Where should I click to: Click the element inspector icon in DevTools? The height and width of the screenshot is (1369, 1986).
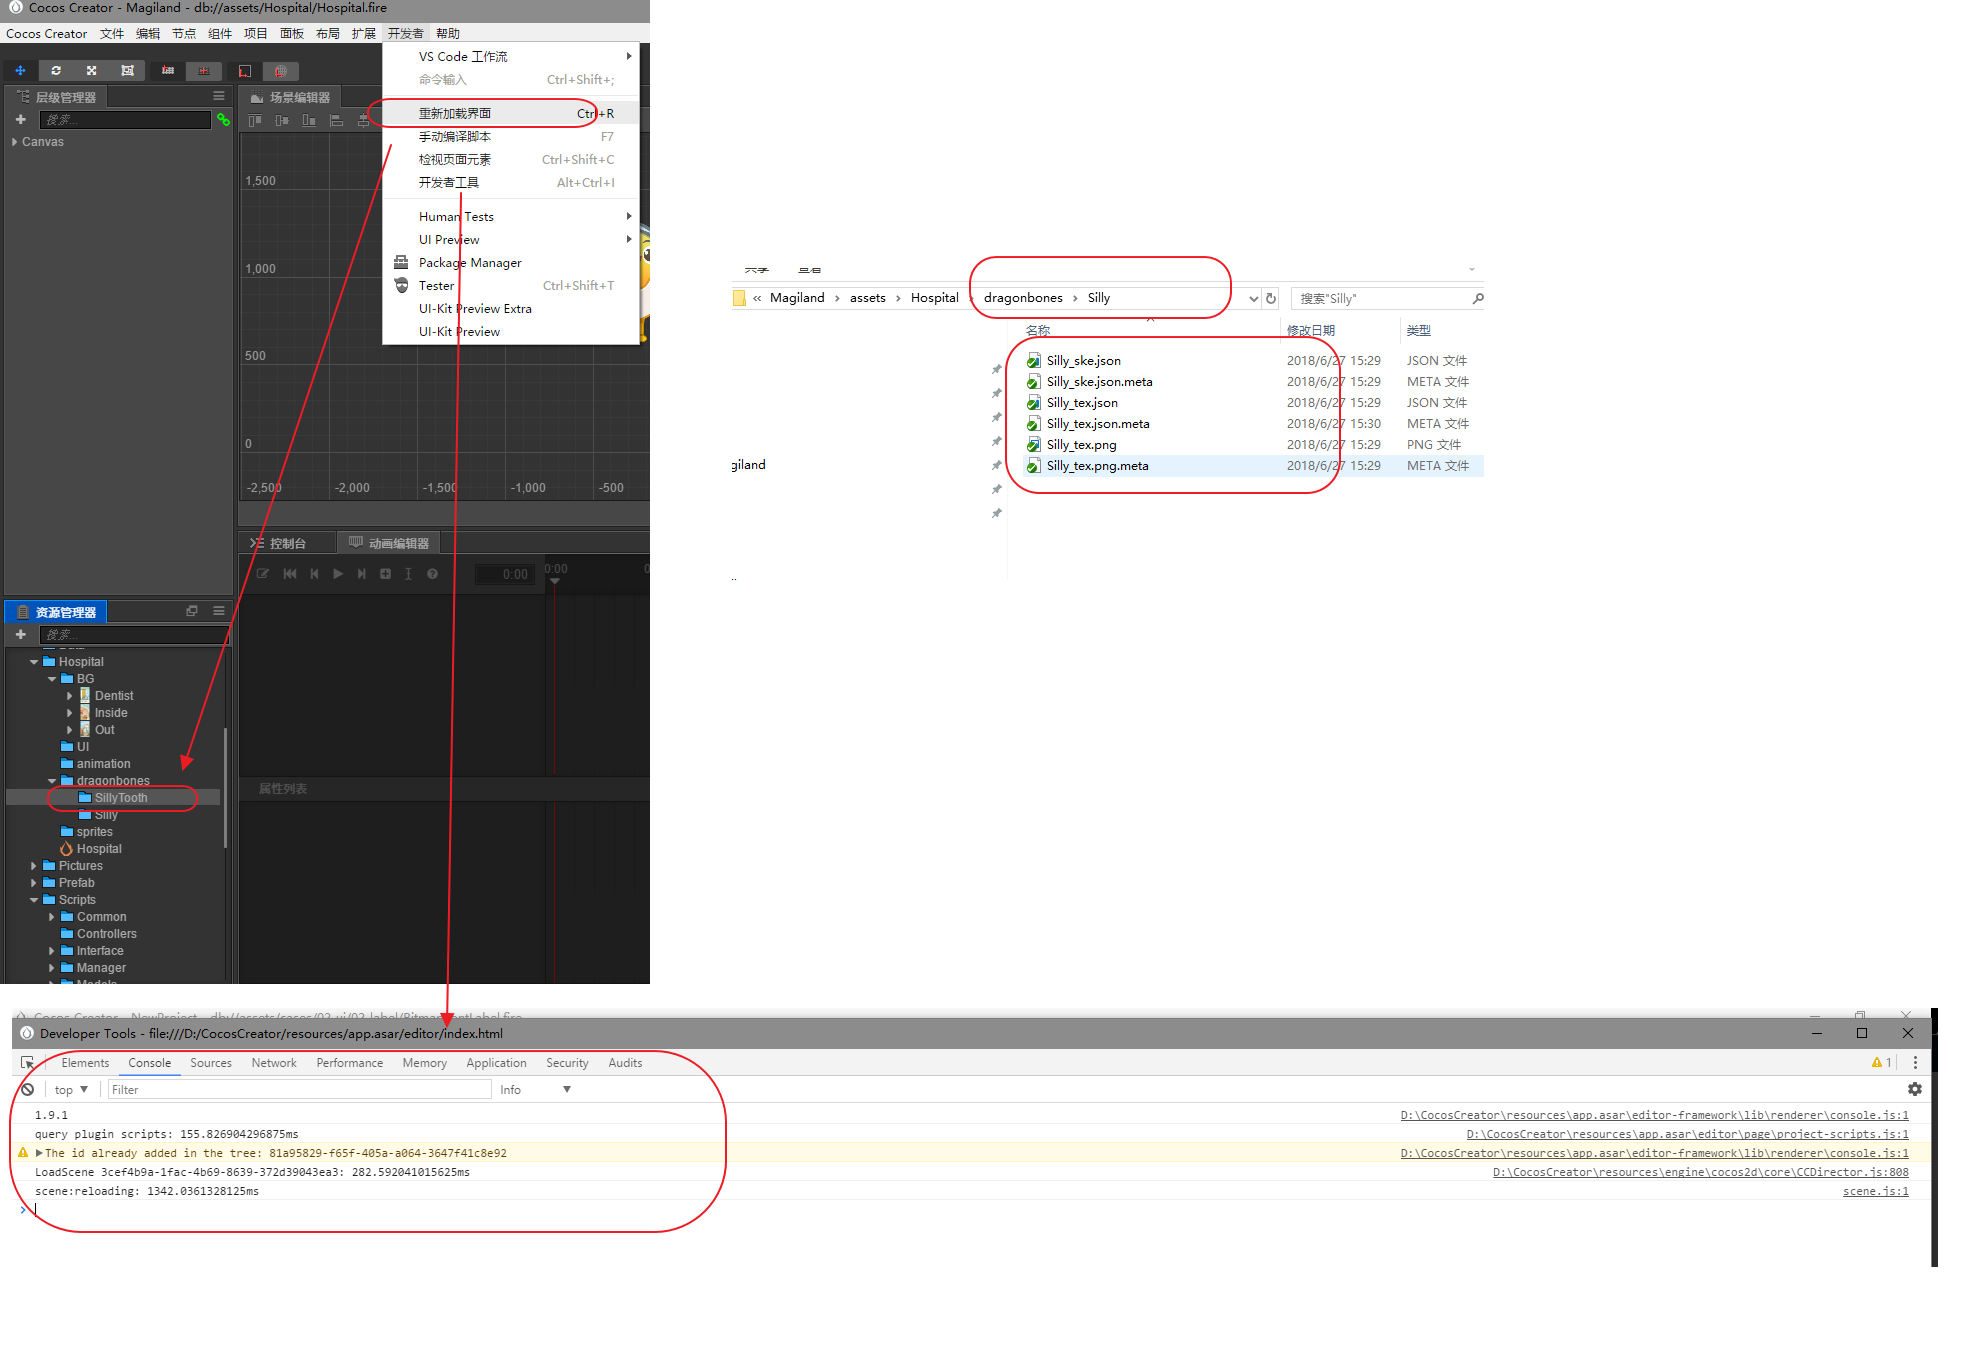click(28, 1063)
